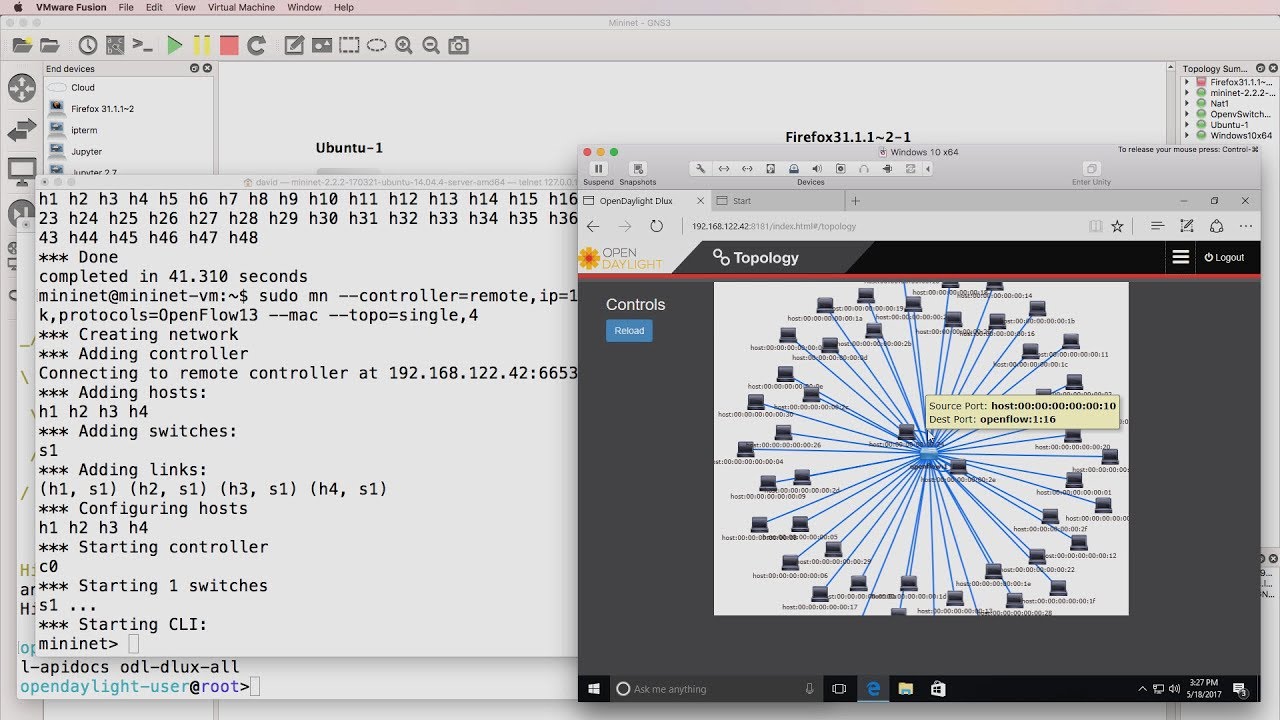Open the Apple menu

point(18,7)
